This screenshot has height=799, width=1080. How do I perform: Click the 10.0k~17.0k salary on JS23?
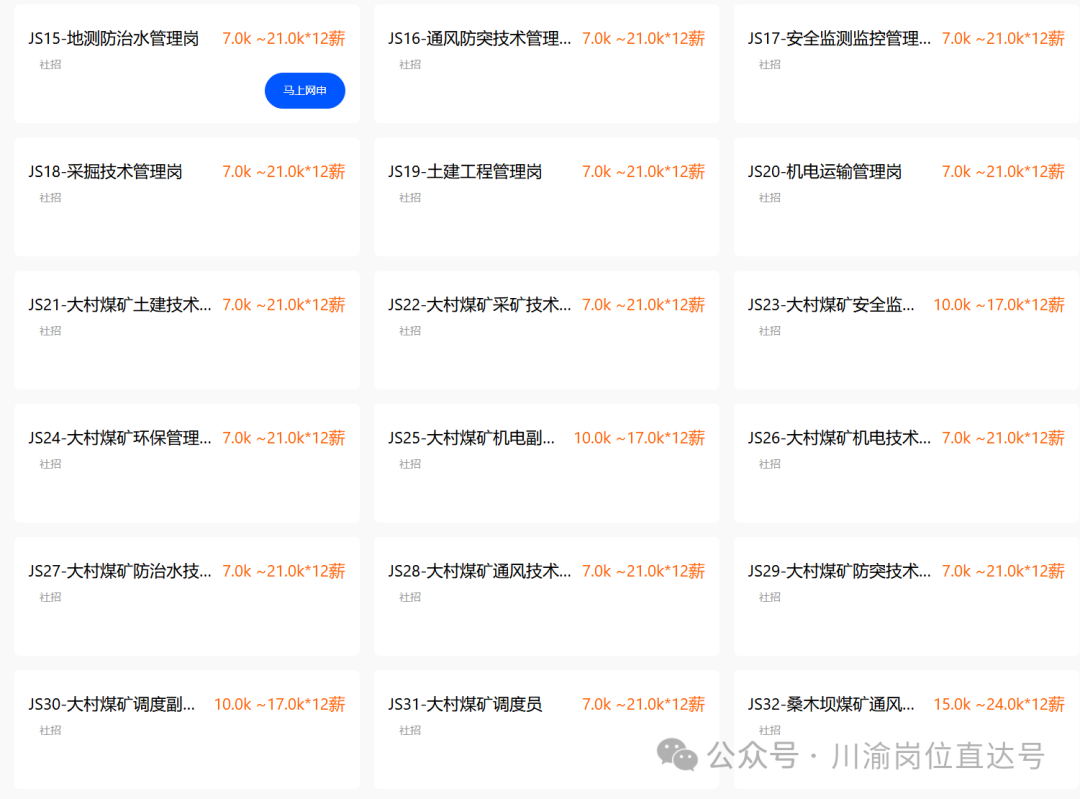pos(999,304)
